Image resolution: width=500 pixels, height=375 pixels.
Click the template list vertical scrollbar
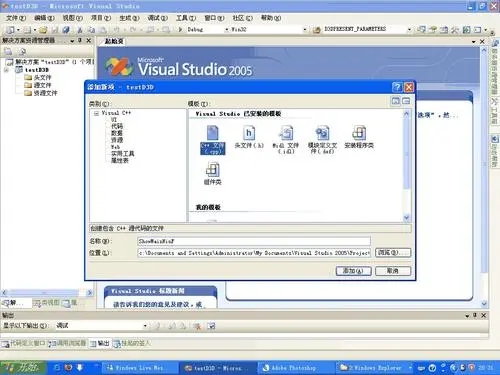point(406,166)
